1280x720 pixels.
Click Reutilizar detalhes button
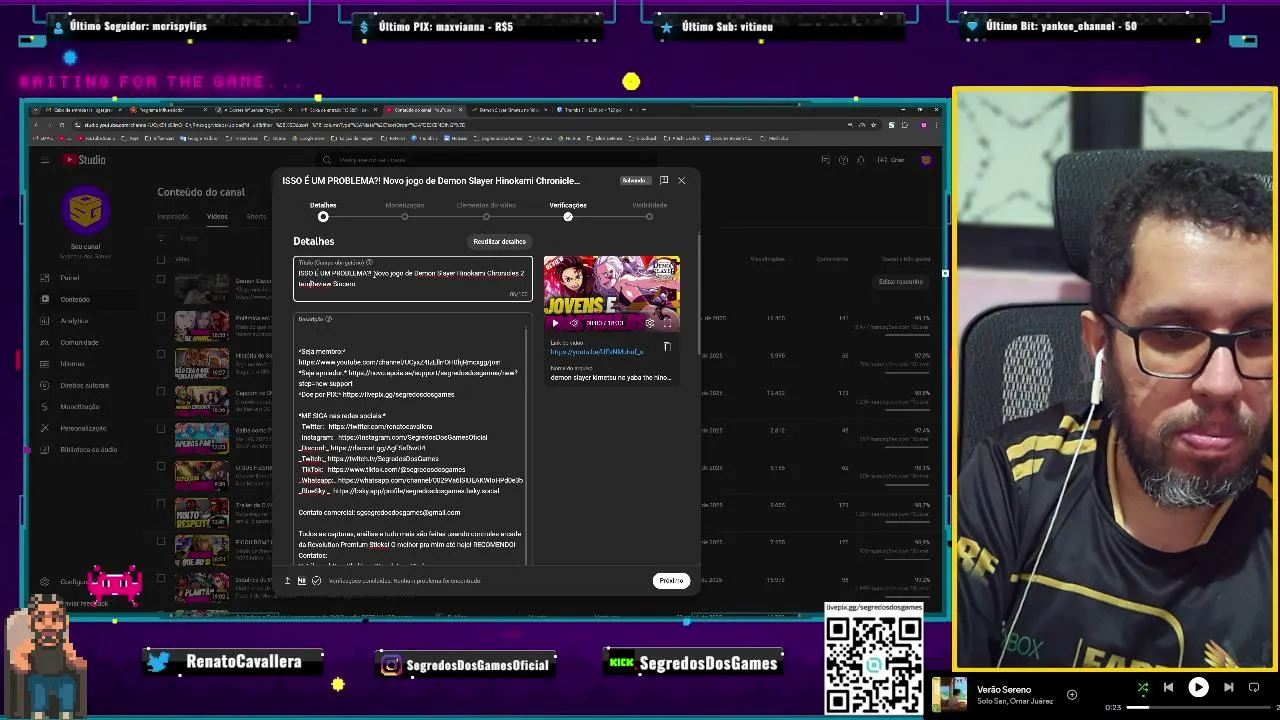[499, 242]
